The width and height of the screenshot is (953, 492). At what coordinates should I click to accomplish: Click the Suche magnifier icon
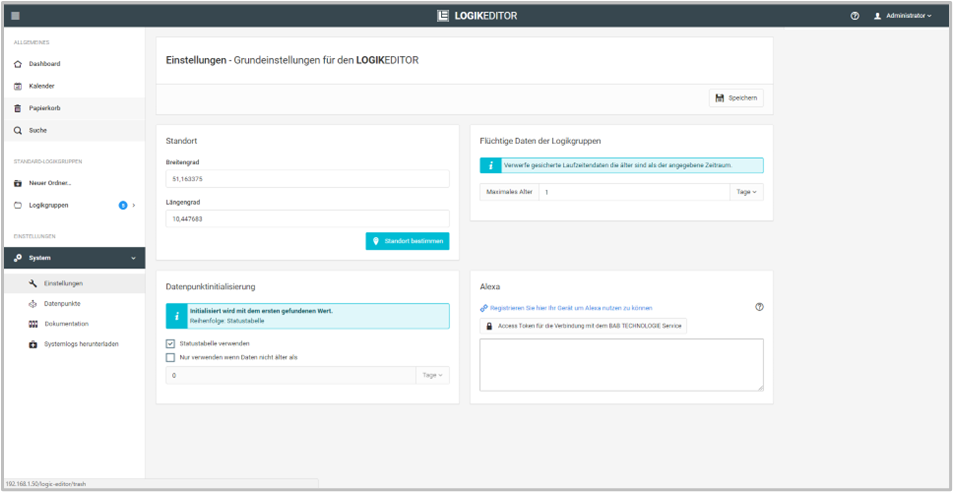pos(18,130)
